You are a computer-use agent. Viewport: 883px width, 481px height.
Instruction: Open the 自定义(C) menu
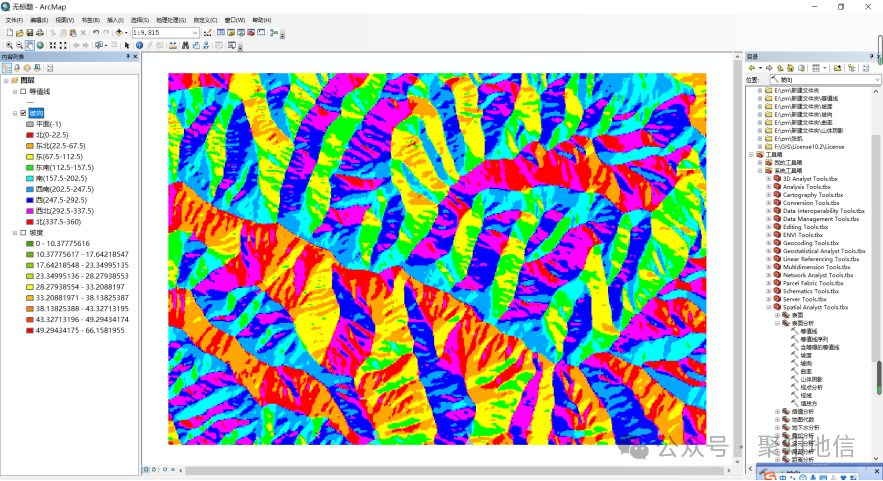tap(206, 20)
